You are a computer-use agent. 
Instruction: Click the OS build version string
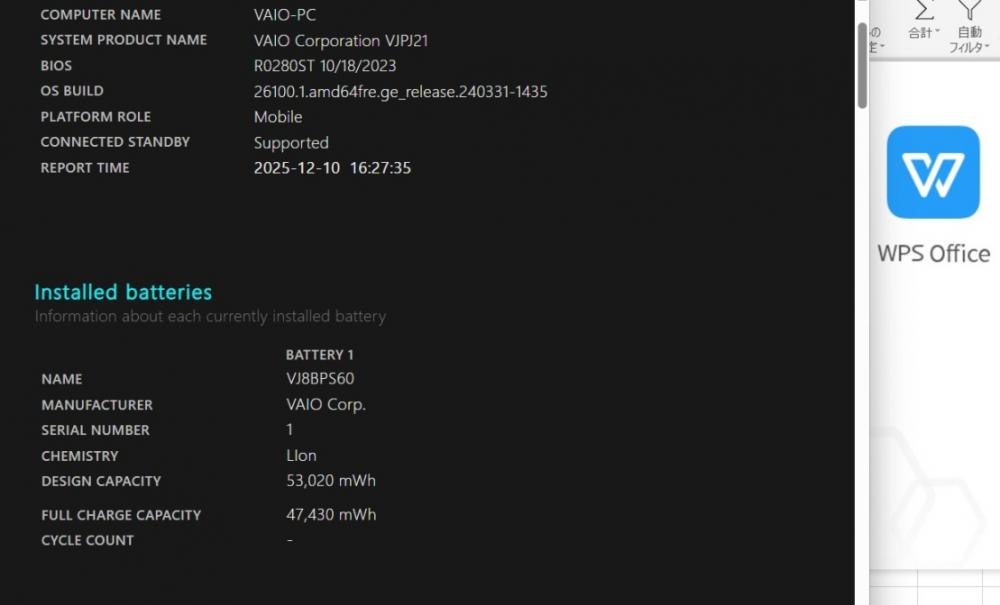coord(400,92)
